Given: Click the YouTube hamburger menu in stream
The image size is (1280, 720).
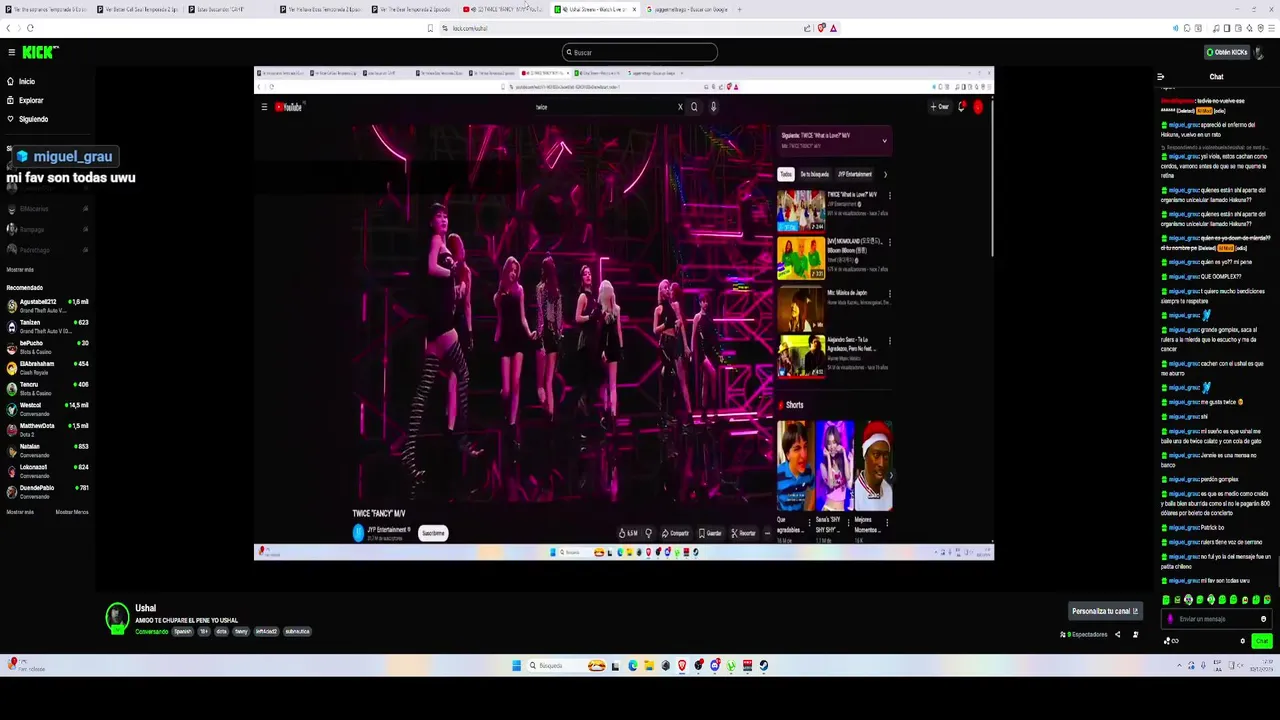Looking at the screenshot, I should tap(264, 107).
